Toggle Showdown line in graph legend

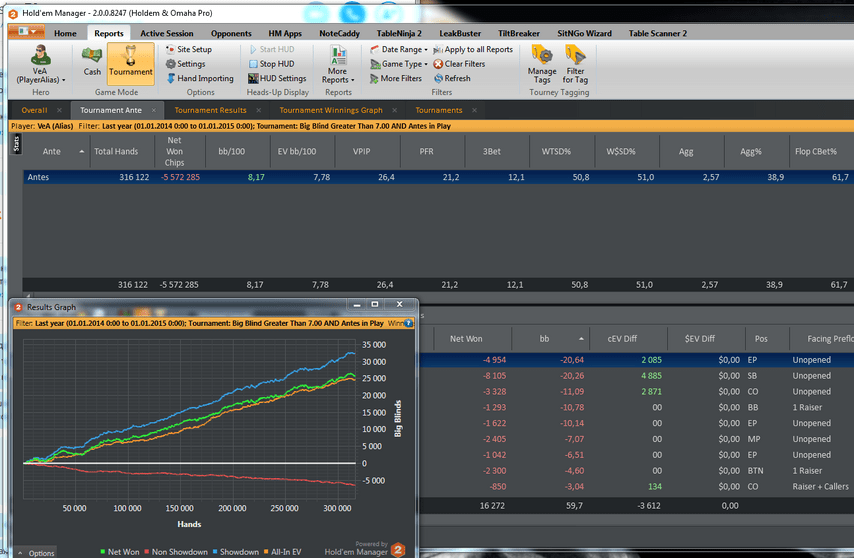[235, 551]
